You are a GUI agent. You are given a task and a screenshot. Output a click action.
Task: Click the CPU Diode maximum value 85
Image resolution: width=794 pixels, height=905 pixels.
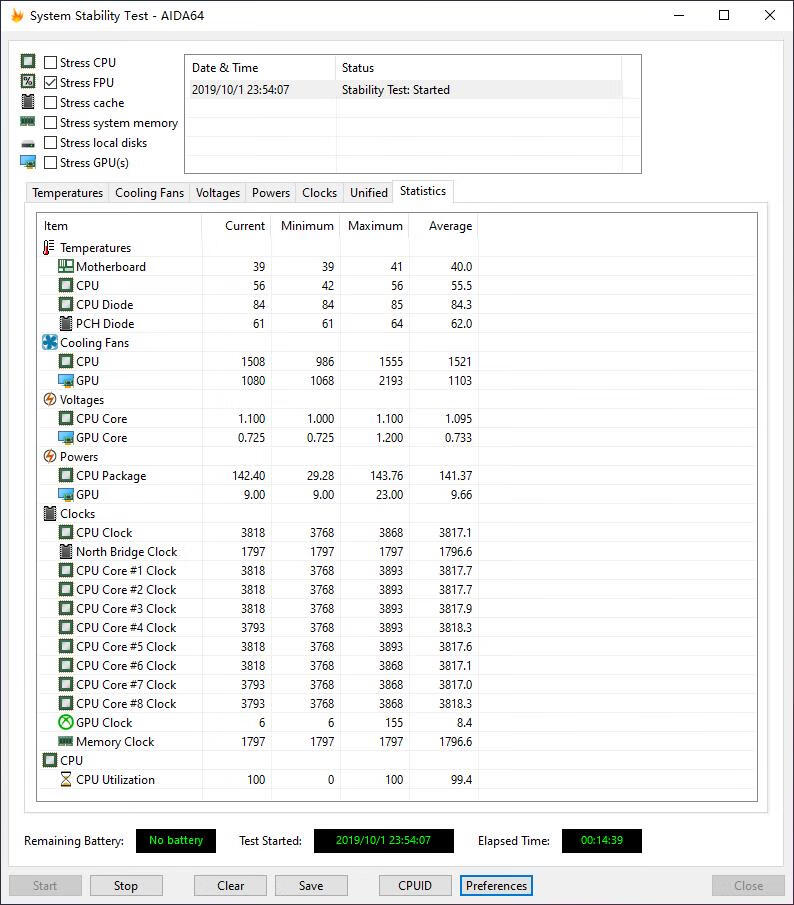point(396,304)
